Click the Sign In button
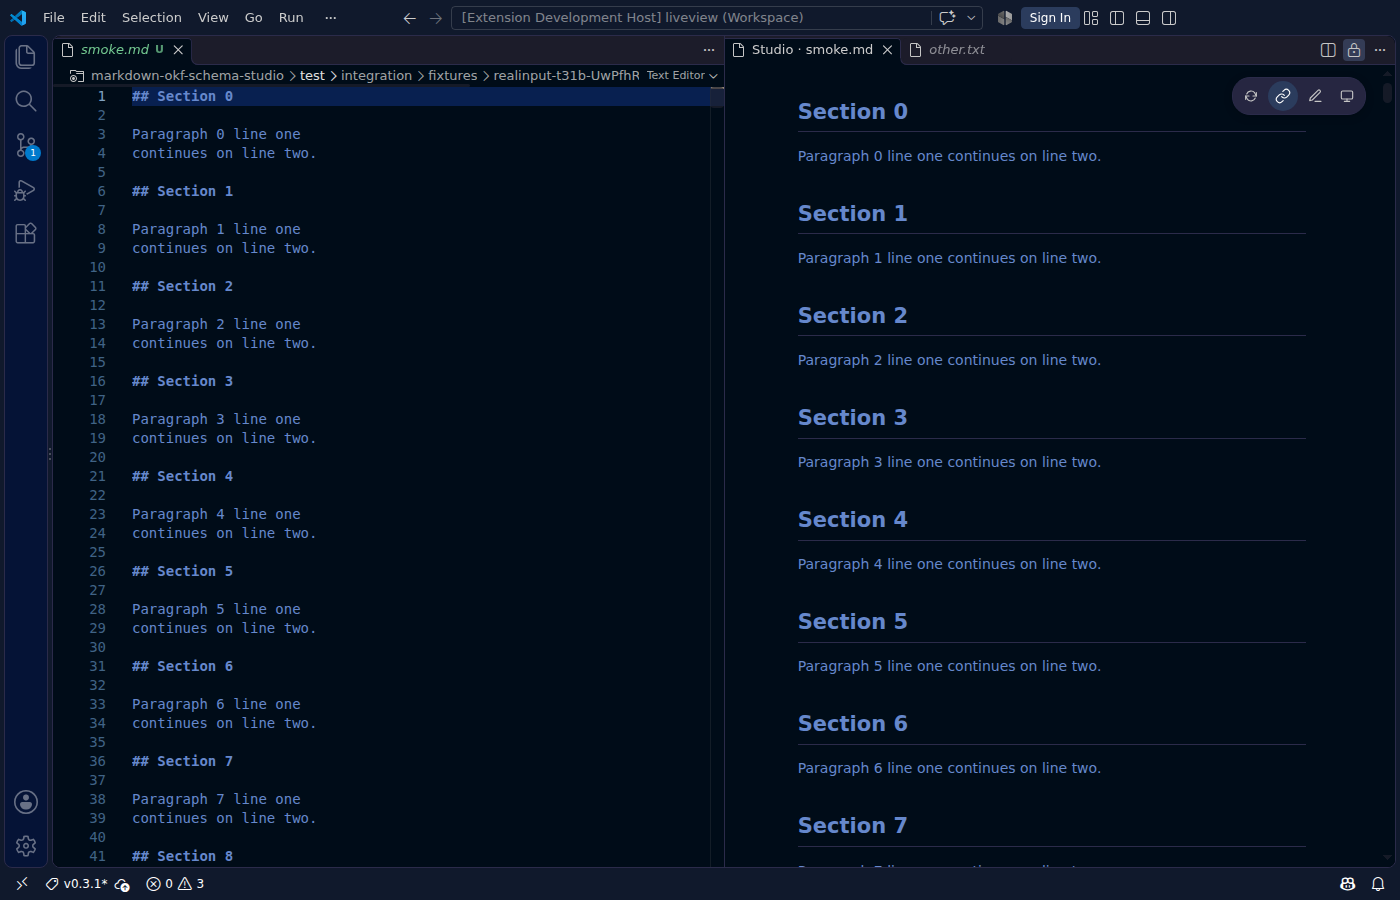 click(x=1050, y=18)
